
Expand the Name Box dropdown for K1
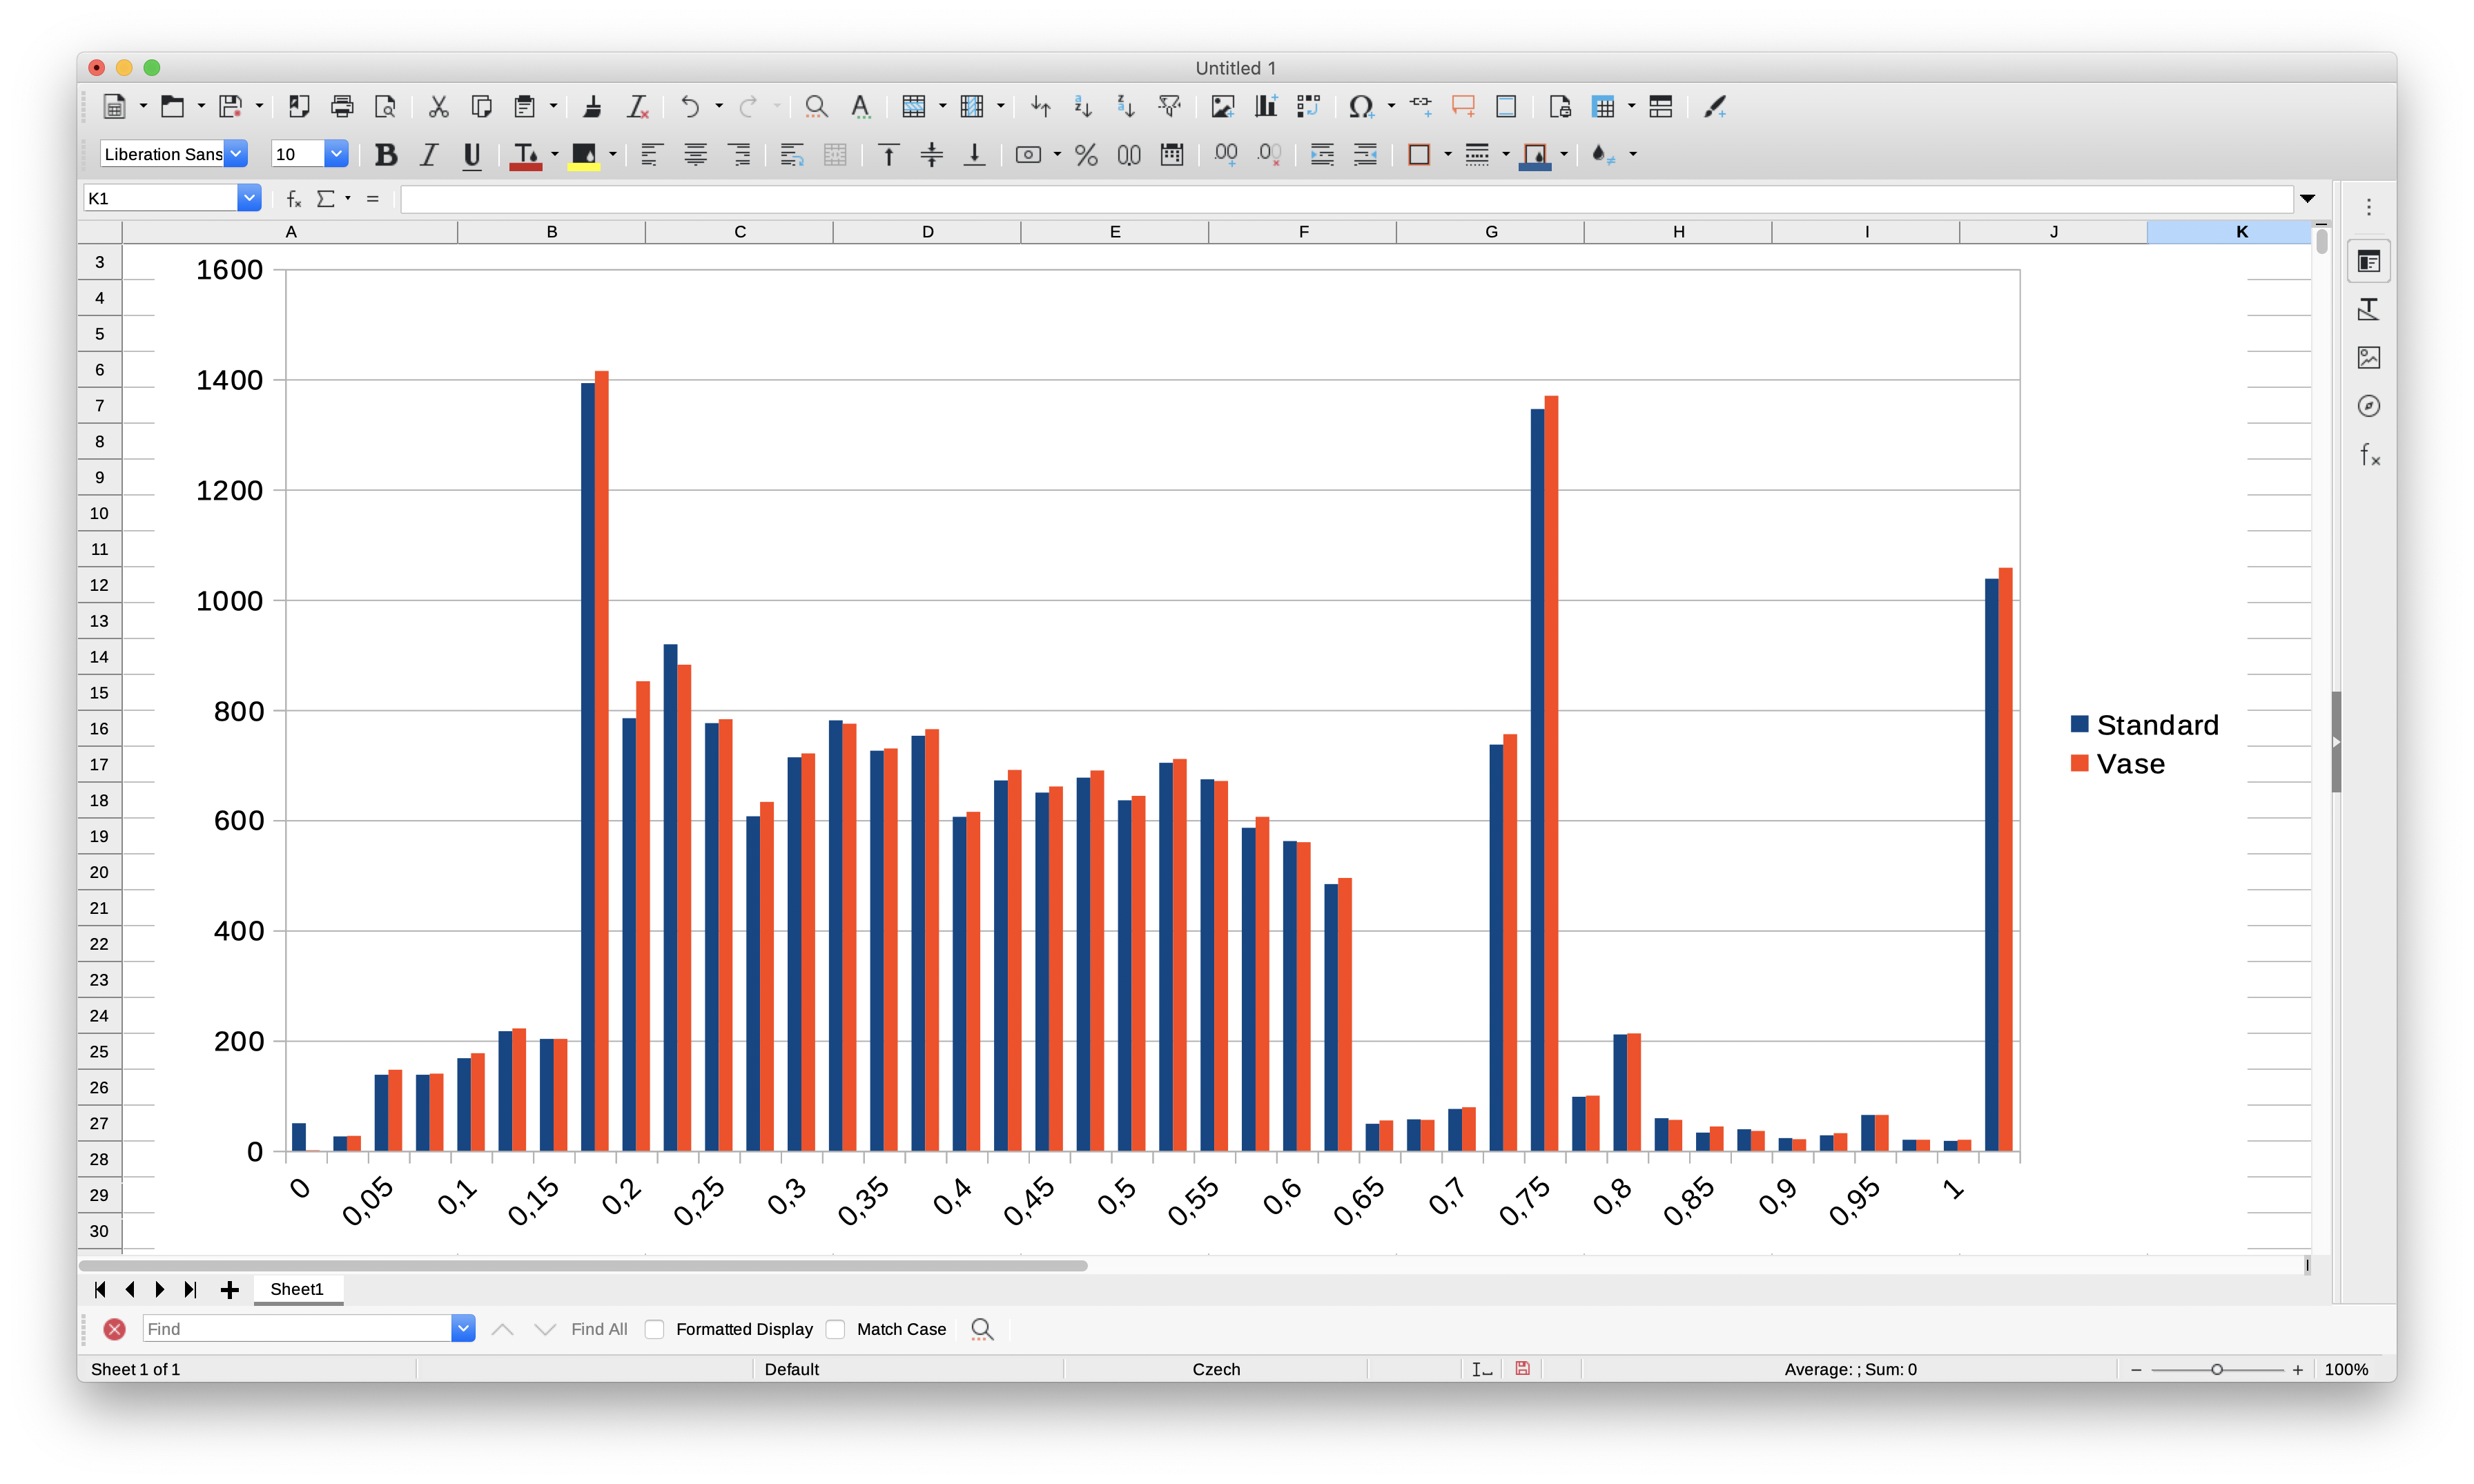click(249, 198)
